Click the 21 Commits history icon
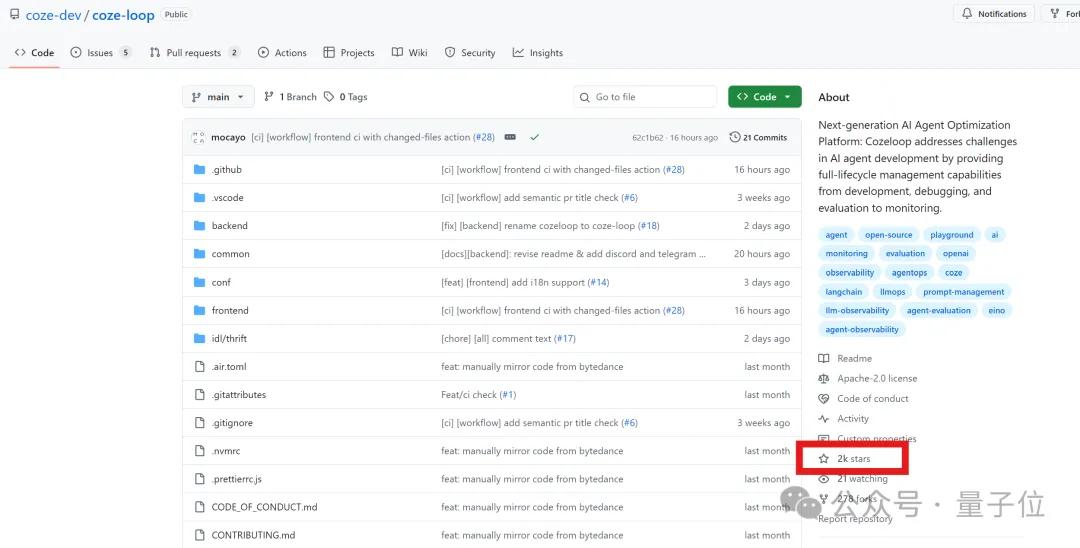Screen dimensions: 1080x548 click(x=735, y=137)
